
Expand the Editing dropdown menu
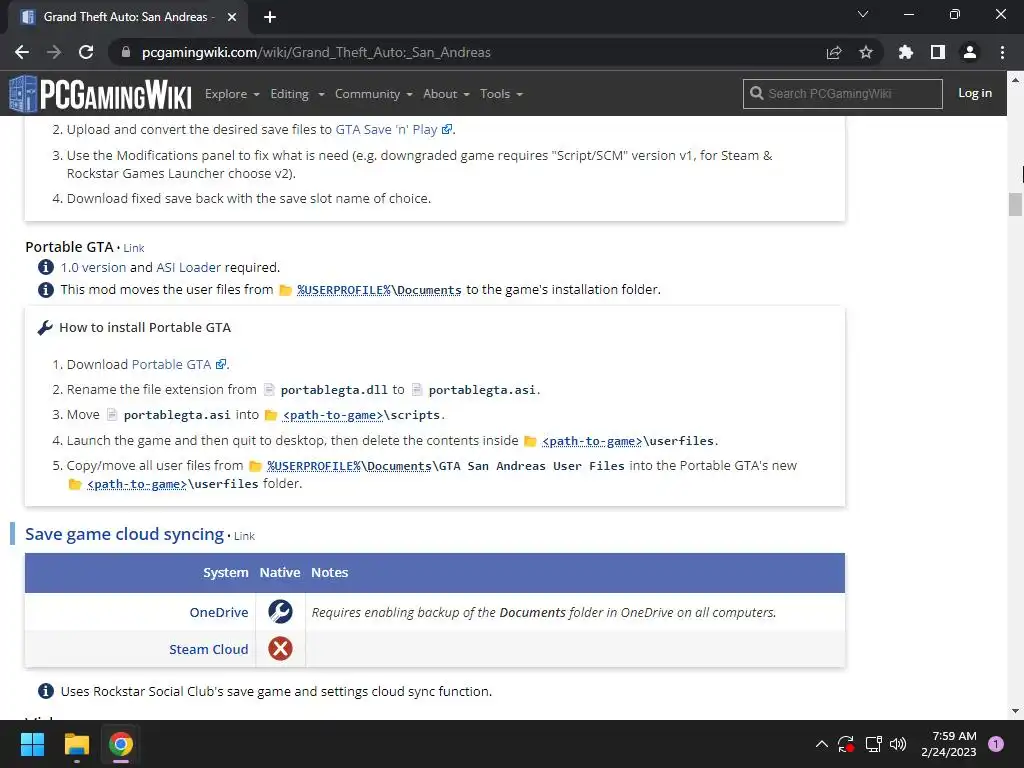[x=297, y=94]
